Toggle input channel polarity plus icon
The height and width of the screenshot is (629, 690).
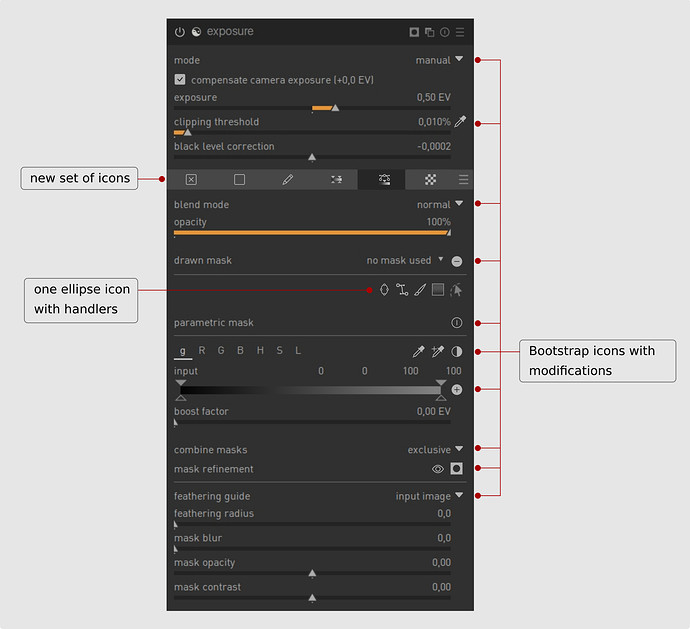point(457,390)
